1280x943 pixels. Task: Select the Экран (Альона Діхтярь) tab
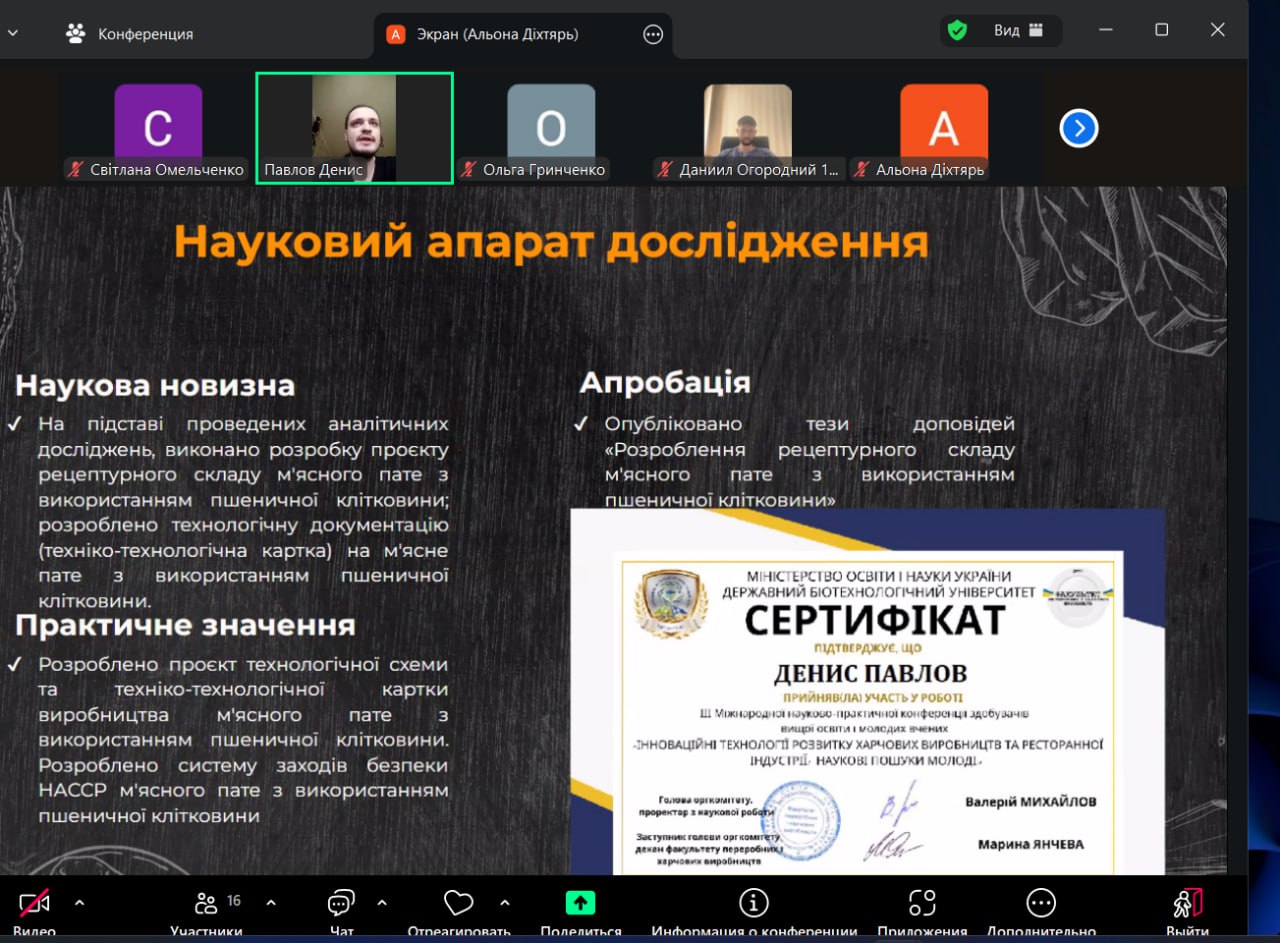tap(510, 34)
